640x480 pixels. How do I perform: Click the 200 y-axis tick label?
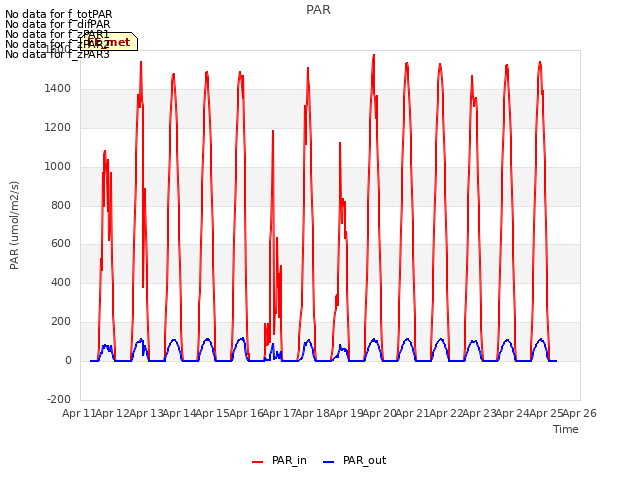click(x=61, y=322)
